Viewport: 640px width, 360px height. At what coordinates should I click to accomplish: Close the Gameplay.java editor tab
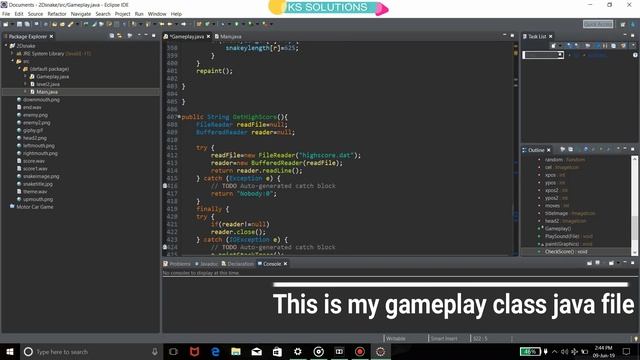click(208, 36)
